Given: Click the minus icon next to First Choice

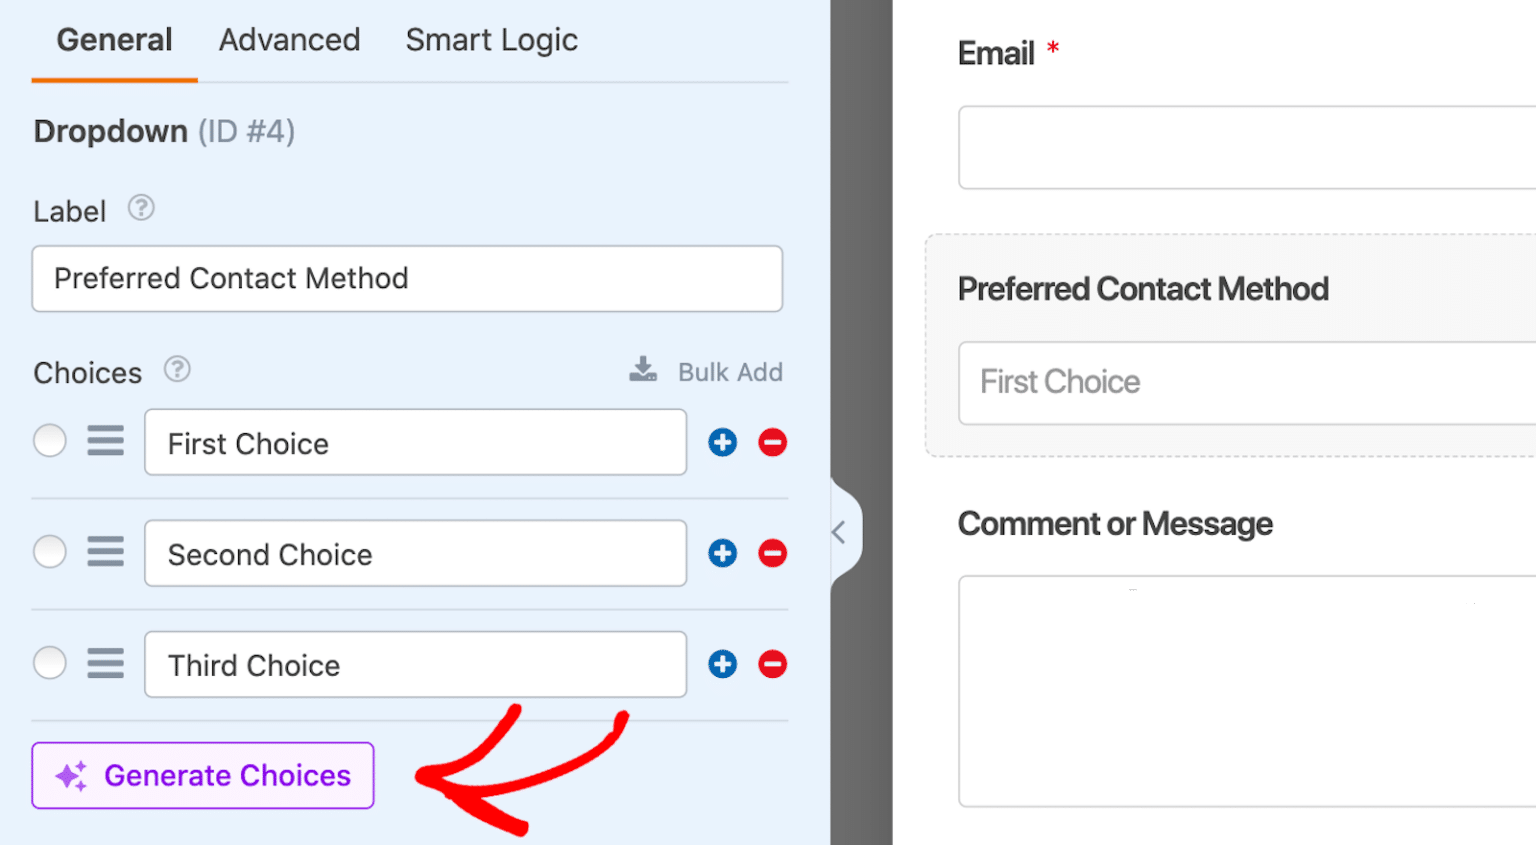Looking at the screenshot, I should click(772, 442).
